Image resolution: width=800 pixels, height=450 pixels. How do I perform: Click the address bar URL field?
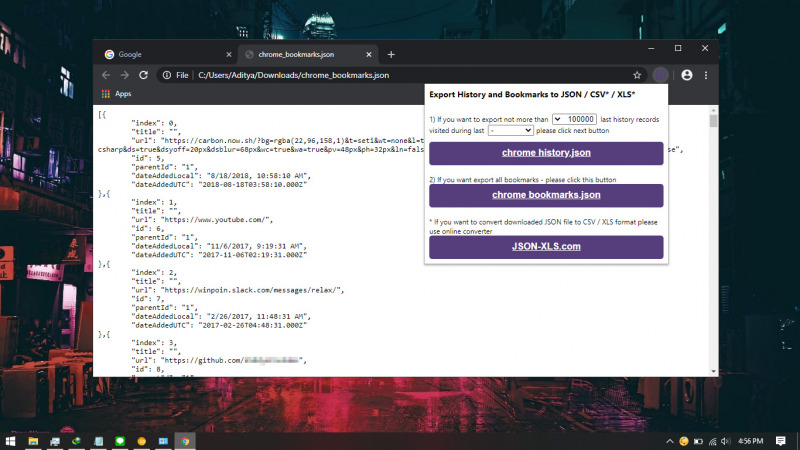(x=403, y=75)
